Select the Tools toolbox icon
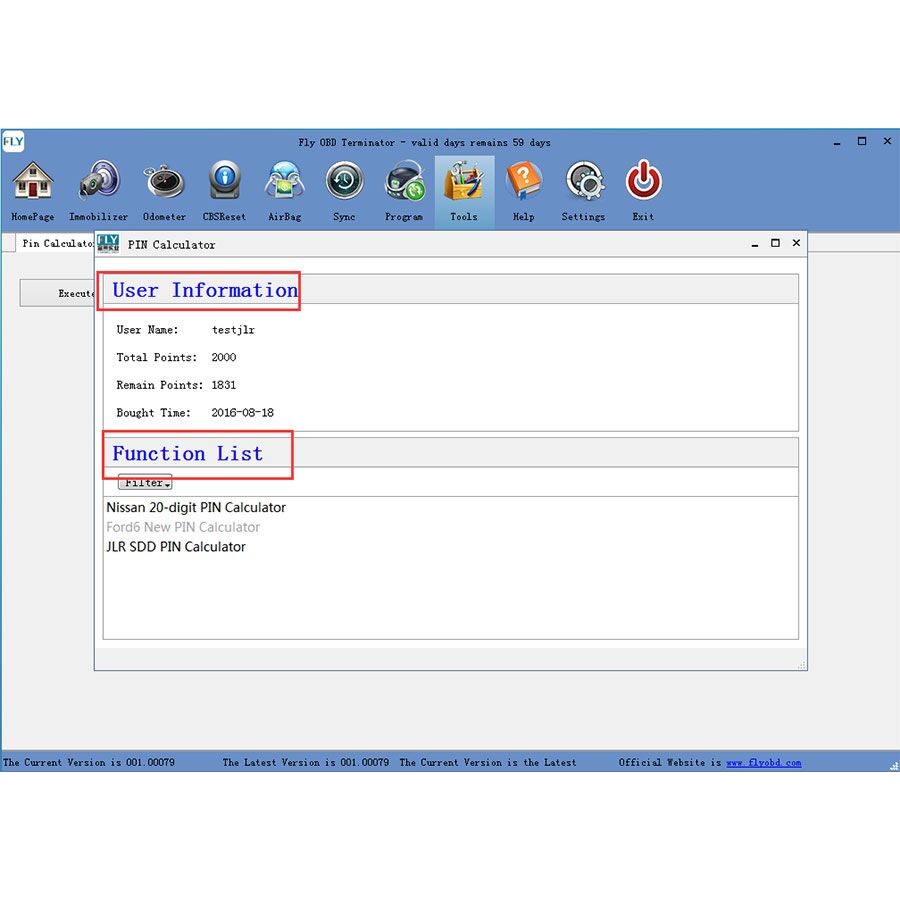This screenshot has height=900, width=900. 464,191
